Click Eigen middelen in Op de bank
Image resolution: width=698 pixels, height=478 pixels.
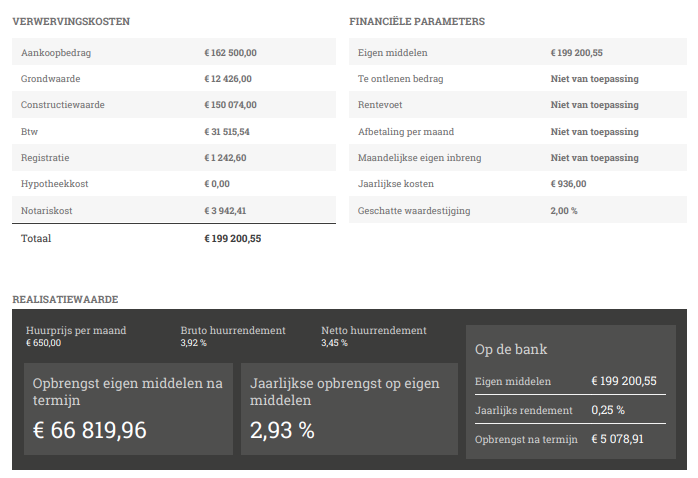coord(513,381)
